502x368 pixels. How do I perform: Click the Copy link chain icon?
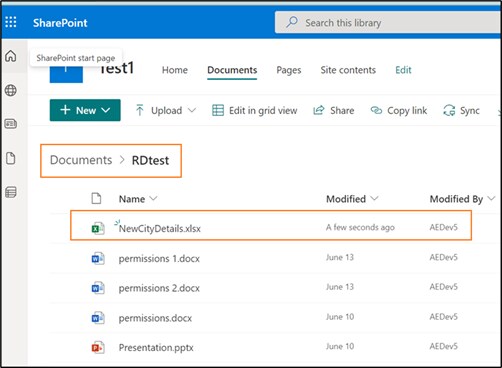[x=376, y=110]
